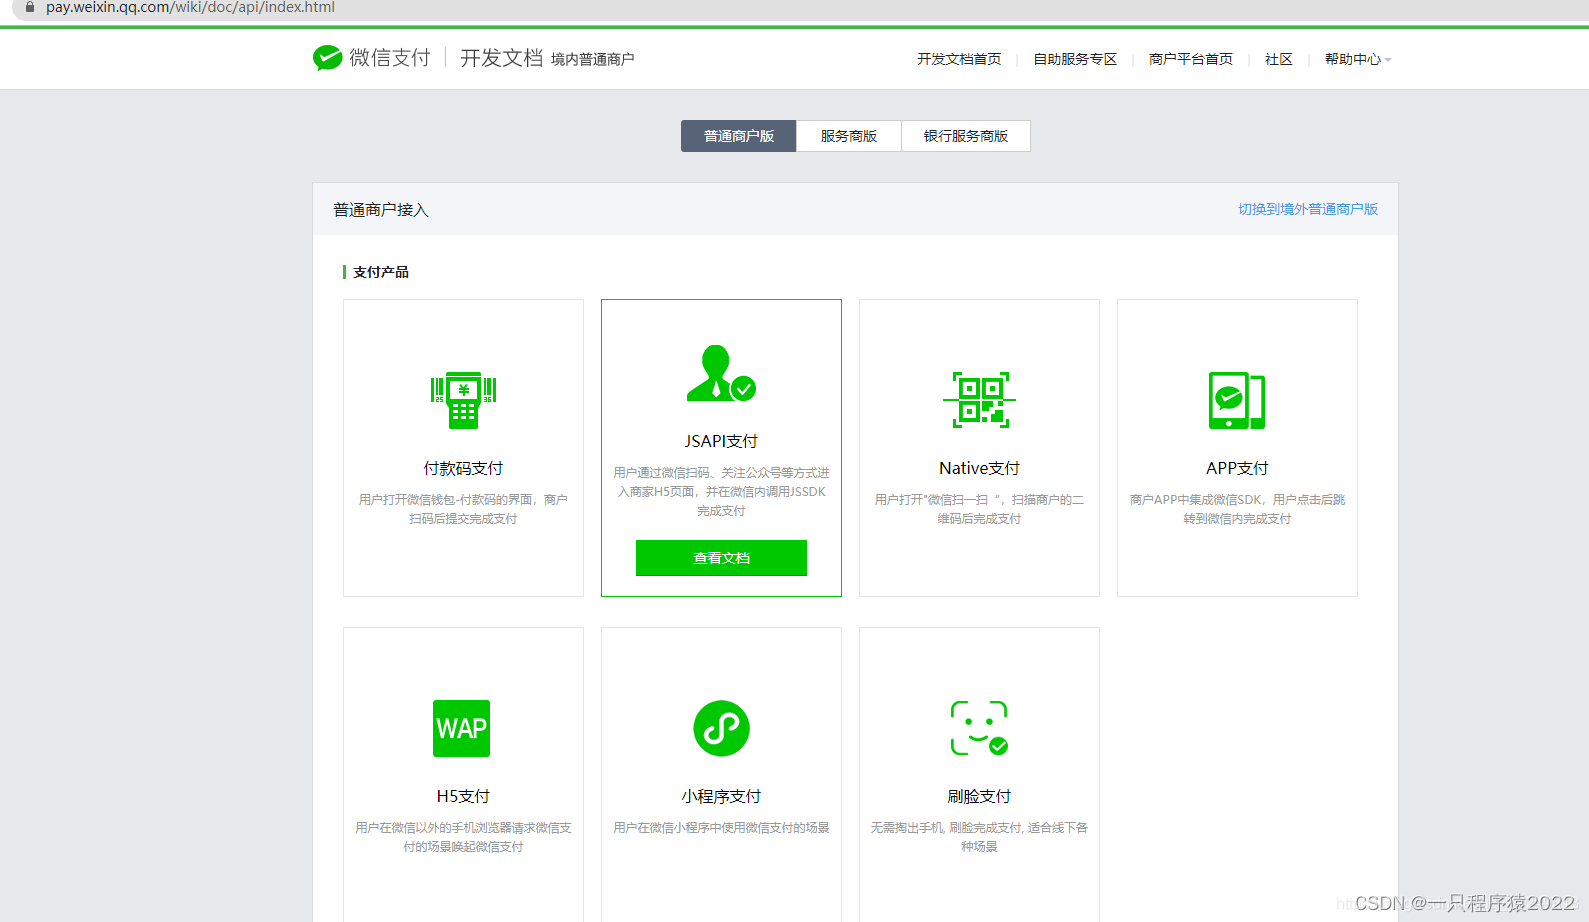
Task: Click the 开发文档 header title
Action: coord(501,58)
